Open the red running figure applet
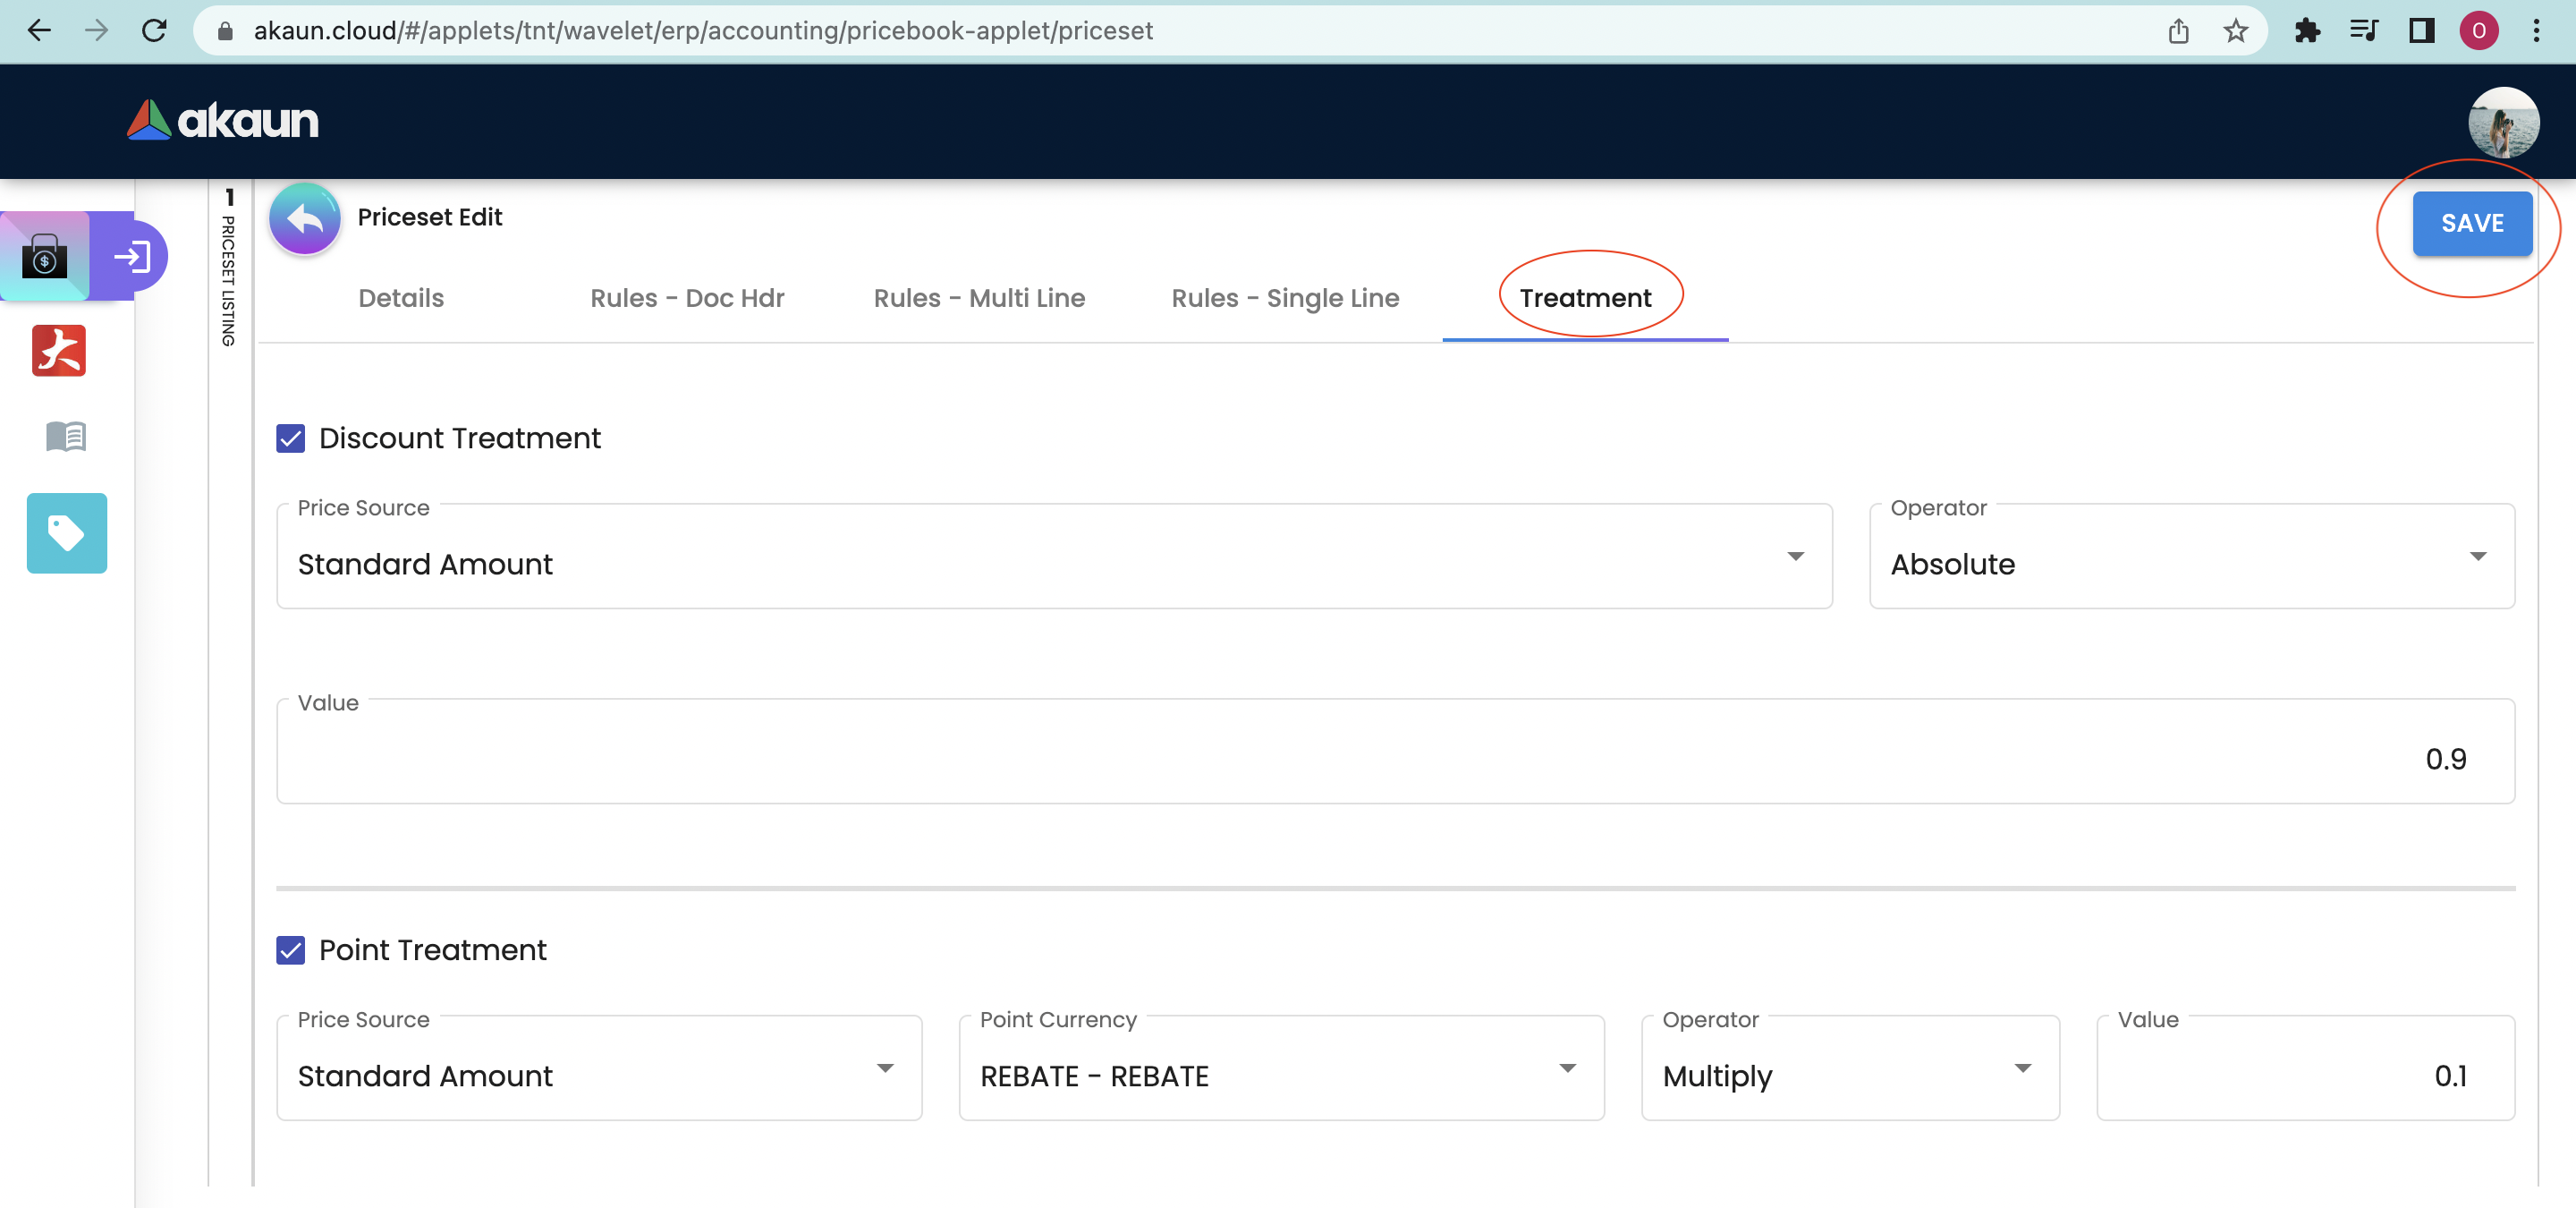 tap(59, 350)
